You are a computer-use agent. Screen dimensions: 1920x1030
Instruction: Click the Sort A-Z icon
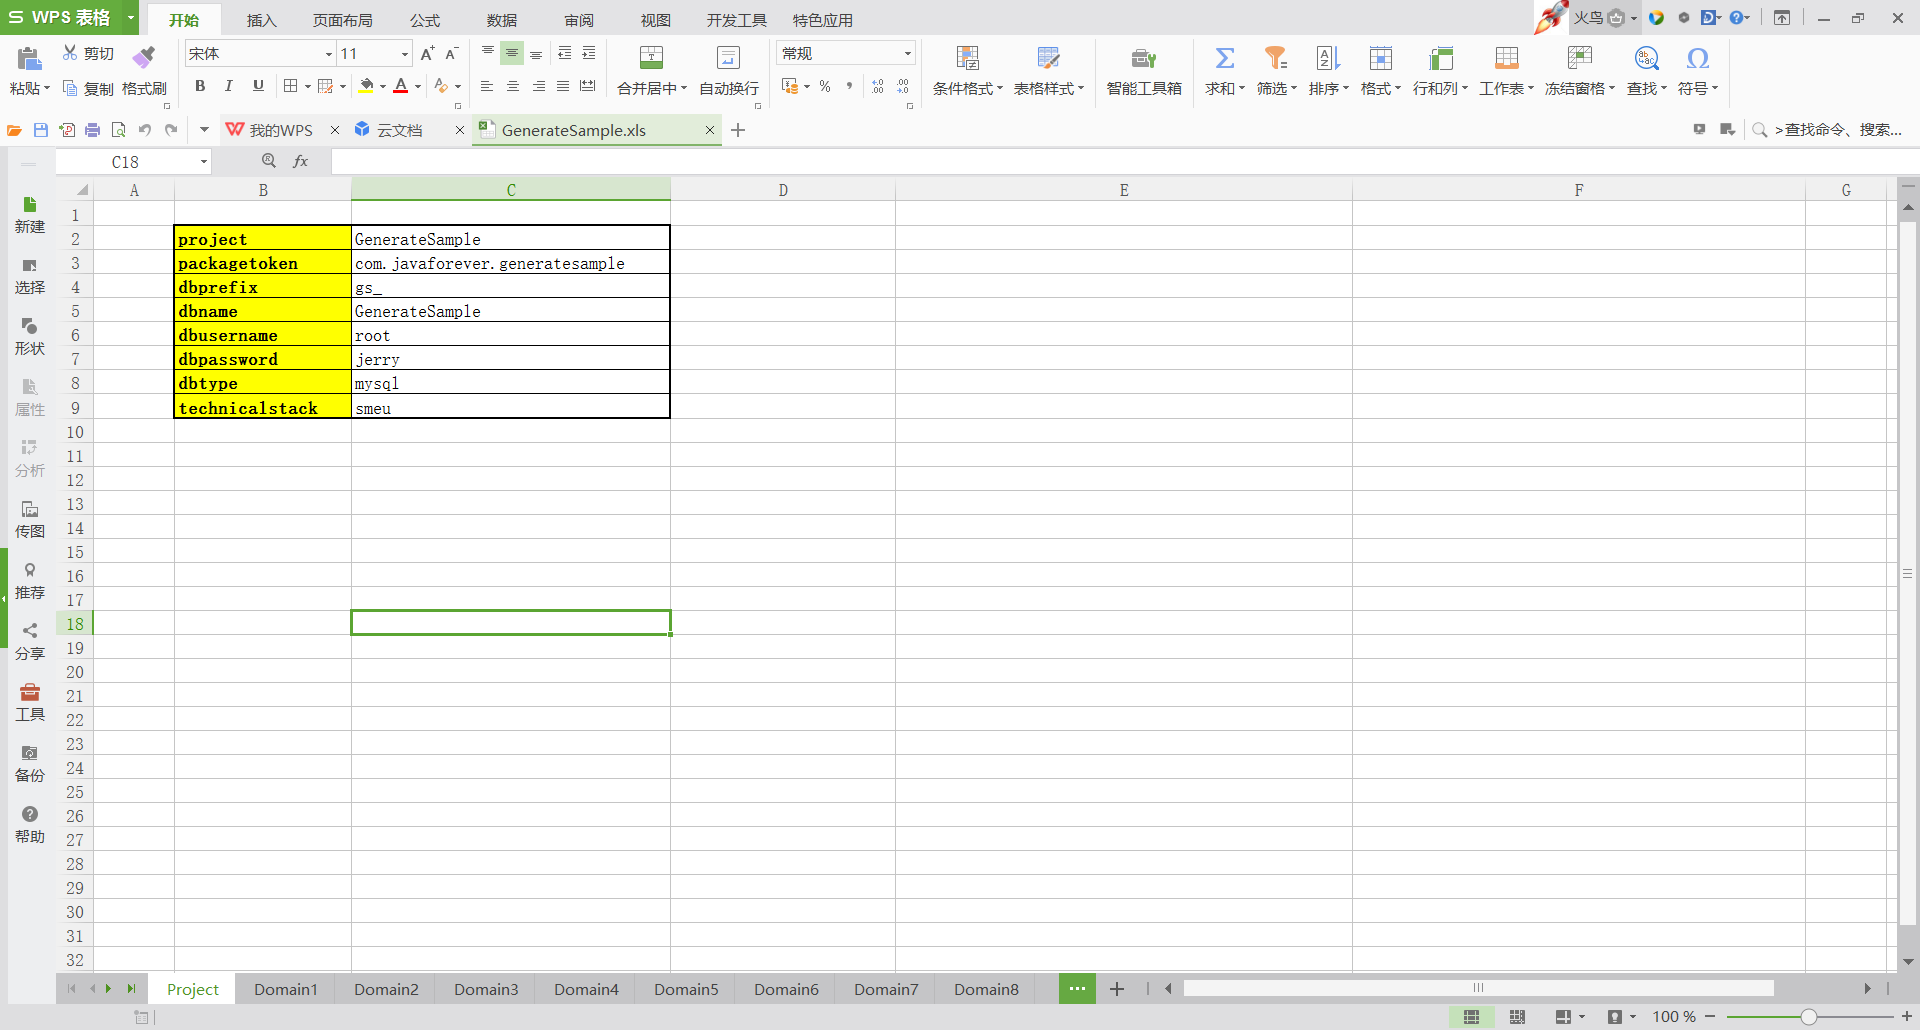point(1328,57)
